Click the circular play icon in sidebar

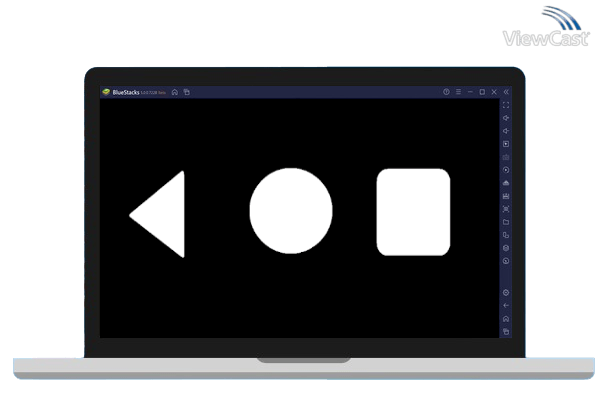pos(506,170)
